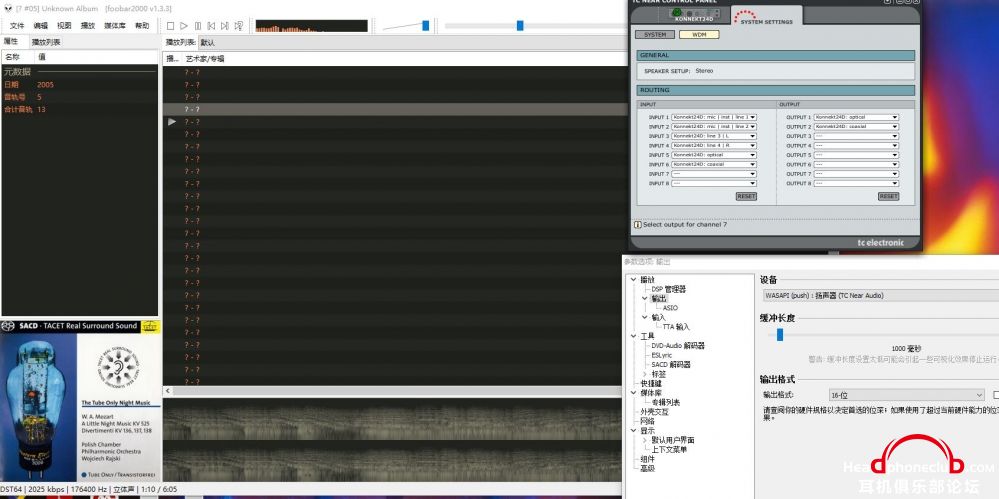This screenshot has width=999, height=499.
Task: Switch to the System Settings tab
Action: click(x=766, y=18)
